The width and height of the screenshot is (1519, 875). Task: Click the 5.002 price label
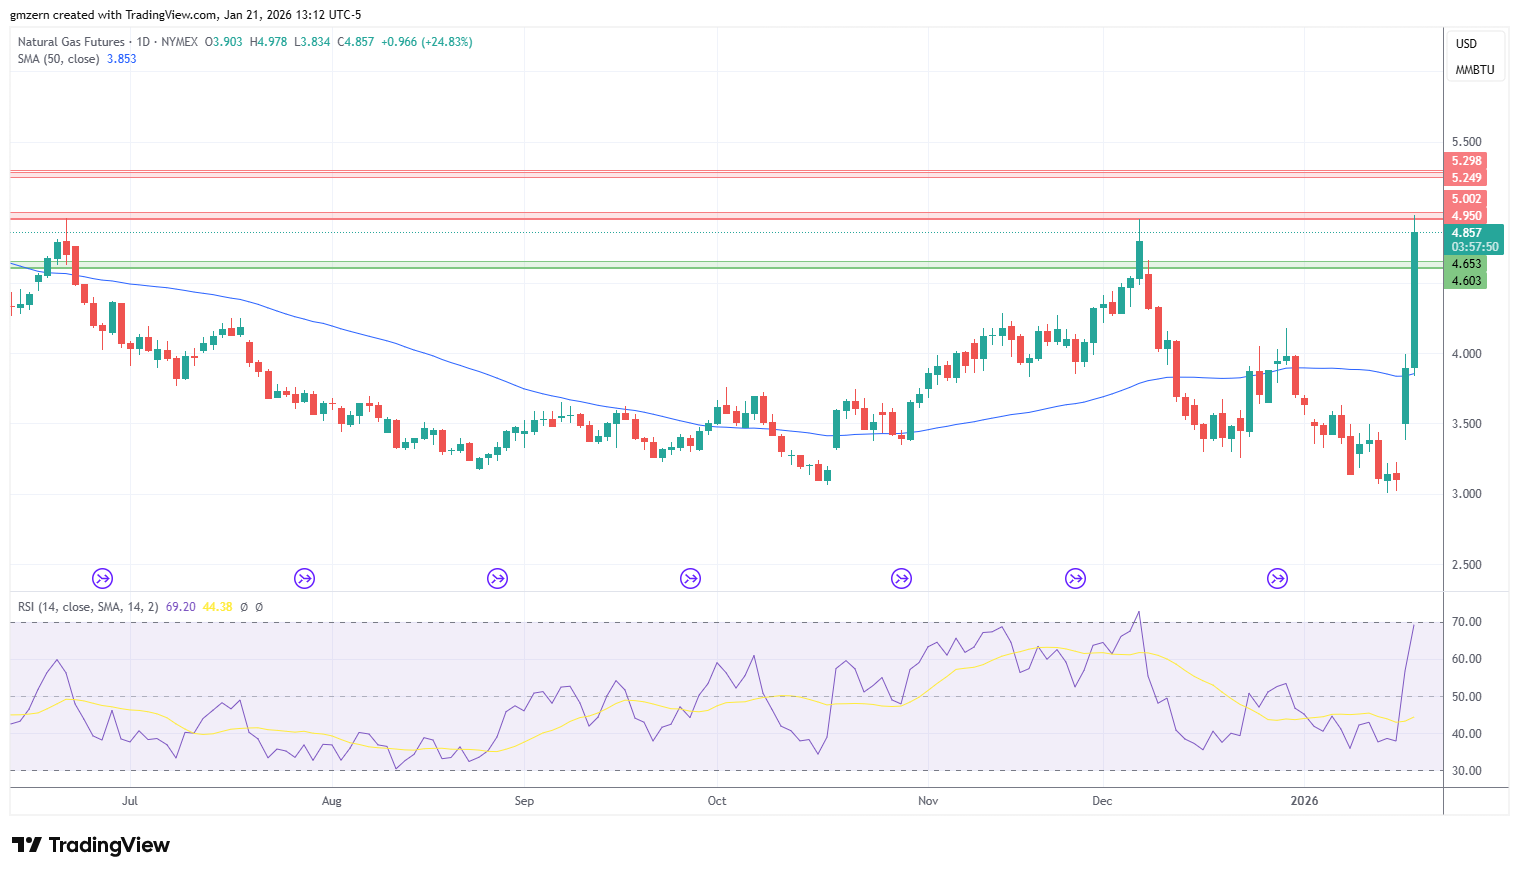click(1466, 199)
